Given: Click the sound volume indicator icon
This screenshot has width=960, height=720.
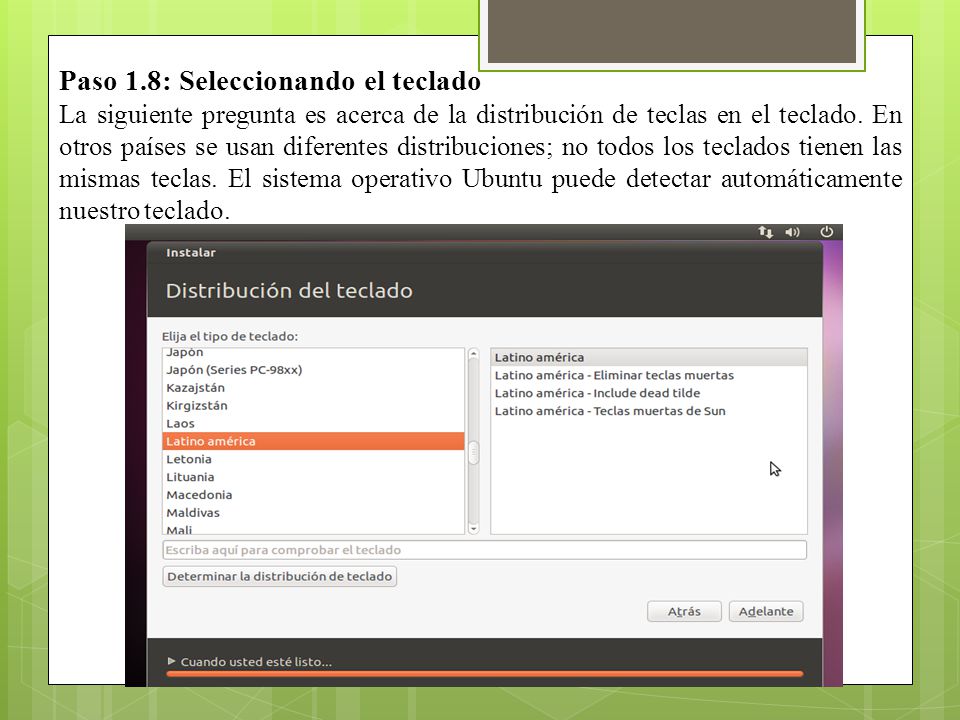Looking at the screenshot, I should coord(793,232).
